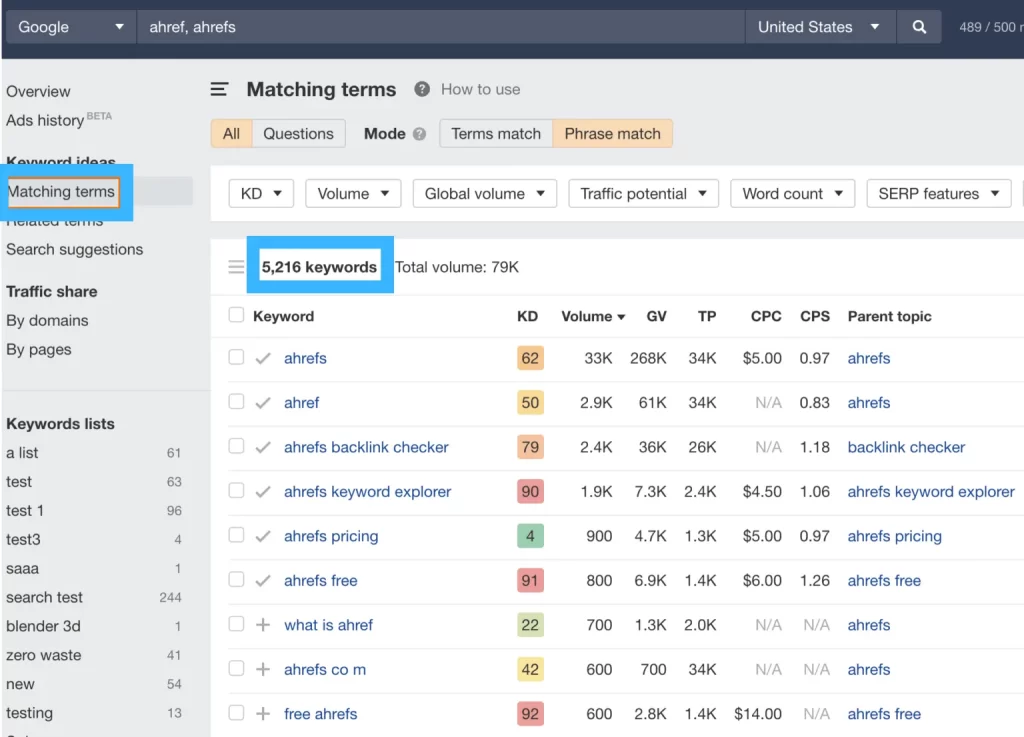This screenshot has width=1024, height=737.
Task: Add 'ahrefs co m' with plus icon
Action: pos(263,669)
